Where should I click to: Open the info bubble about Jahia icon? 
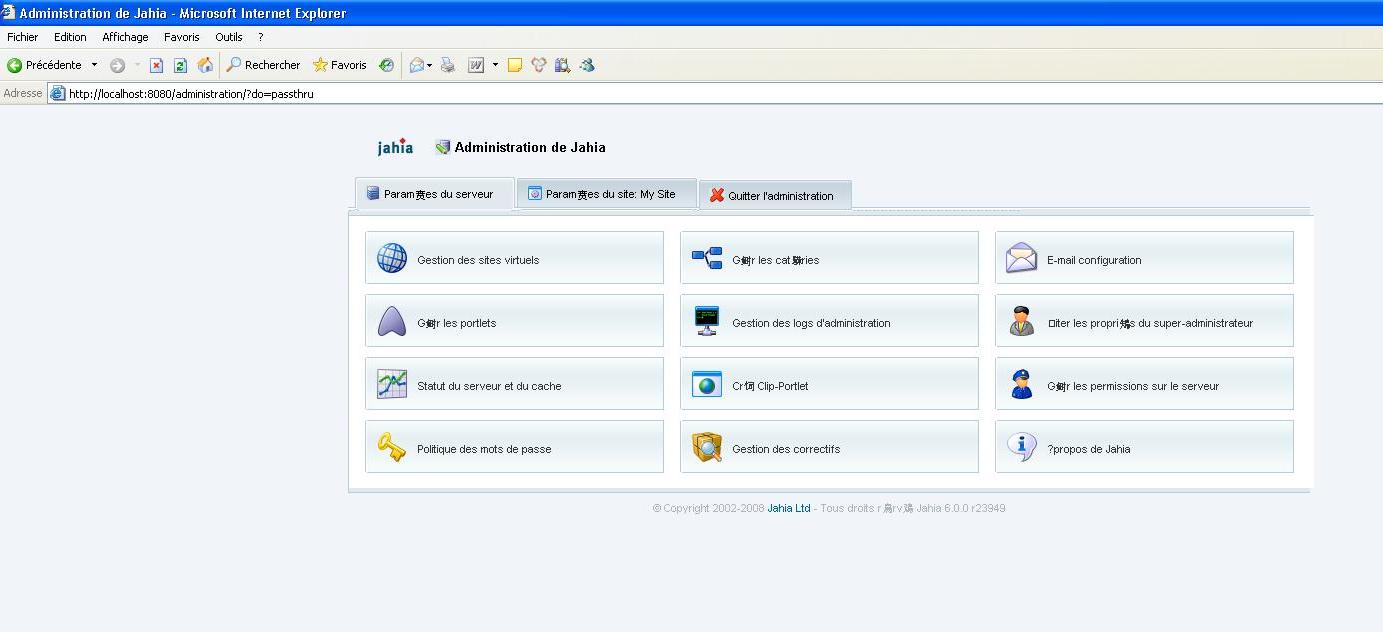(1021, 447)
